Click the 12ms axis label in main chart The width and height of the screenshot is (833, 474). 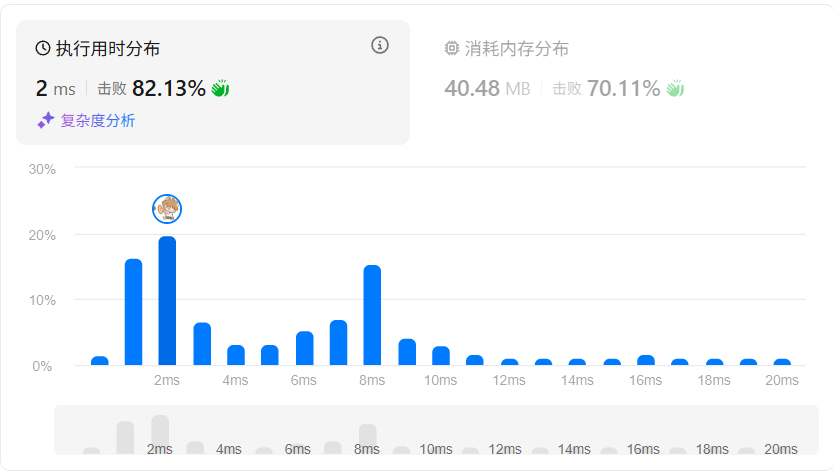coord(508,380)
